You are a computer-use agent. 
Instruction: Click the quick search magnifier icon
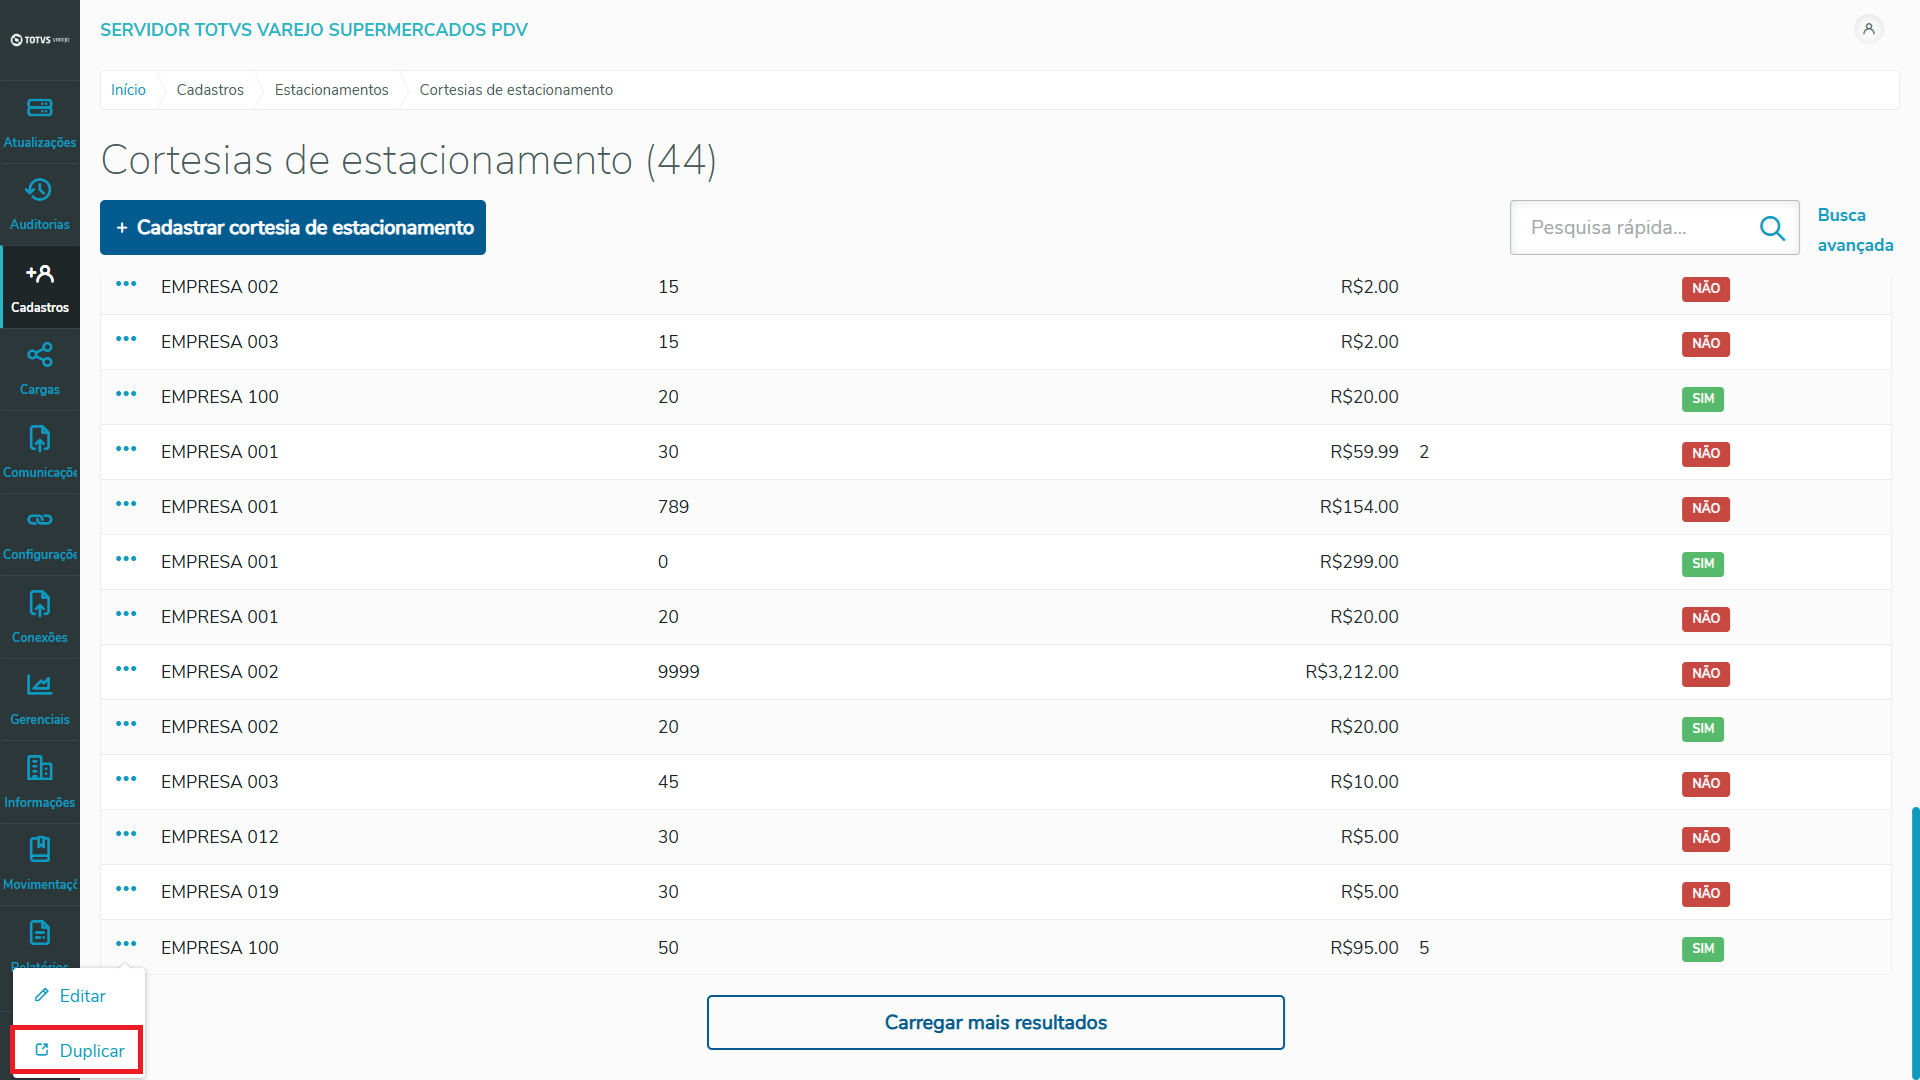(x=1772, y=228)
